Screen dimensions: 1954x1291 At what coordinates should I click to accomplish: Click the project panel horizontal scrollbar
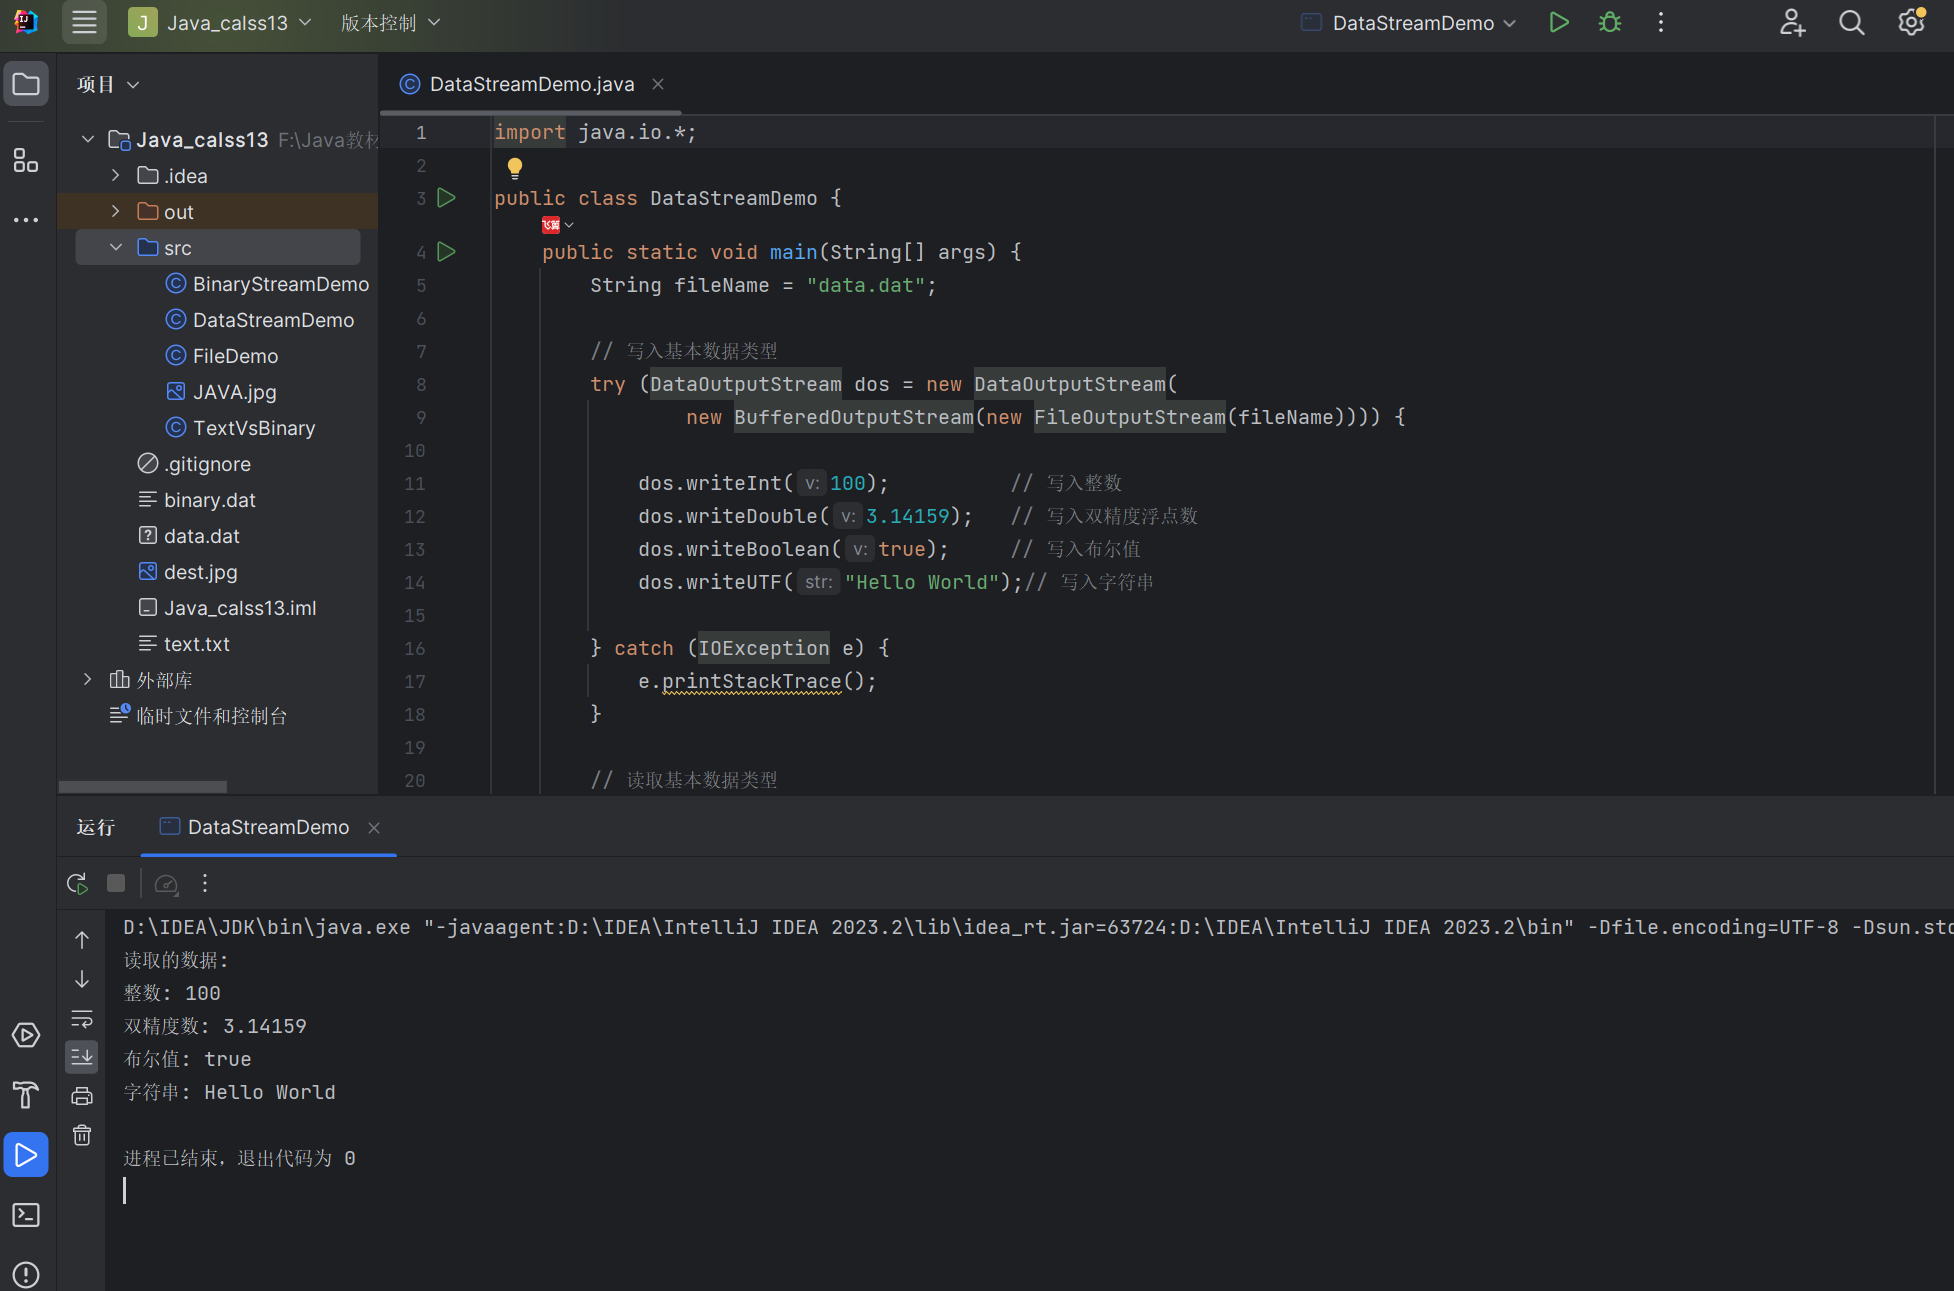tap(143, 786)
